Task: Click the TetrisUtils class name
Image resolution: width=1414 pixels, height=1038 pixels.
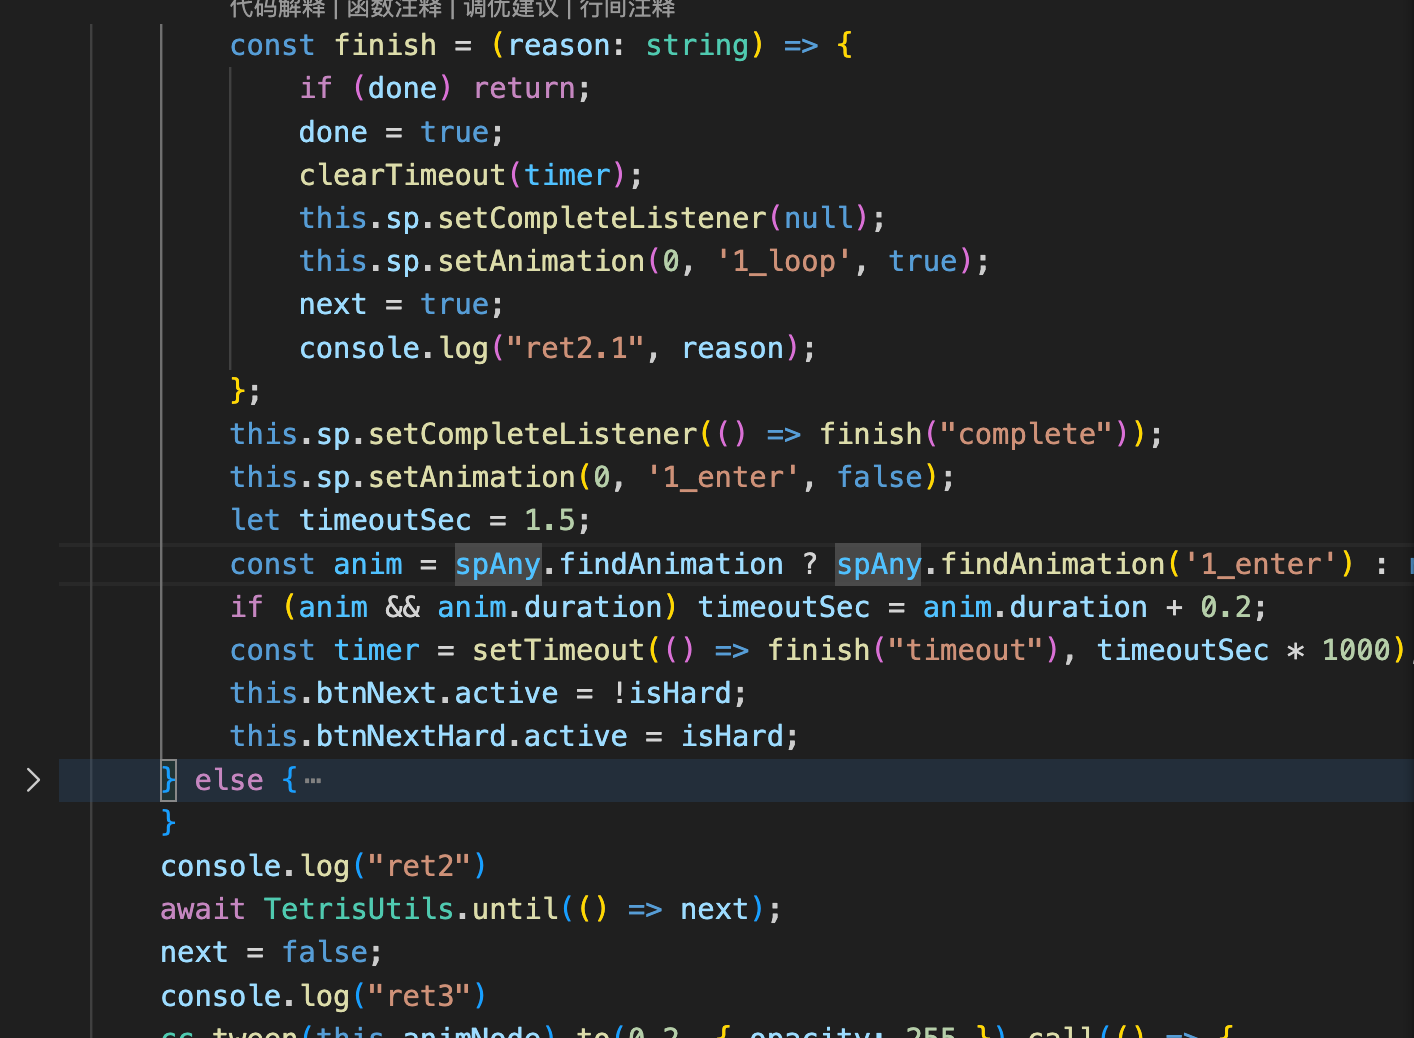Action: coord(359,909)
